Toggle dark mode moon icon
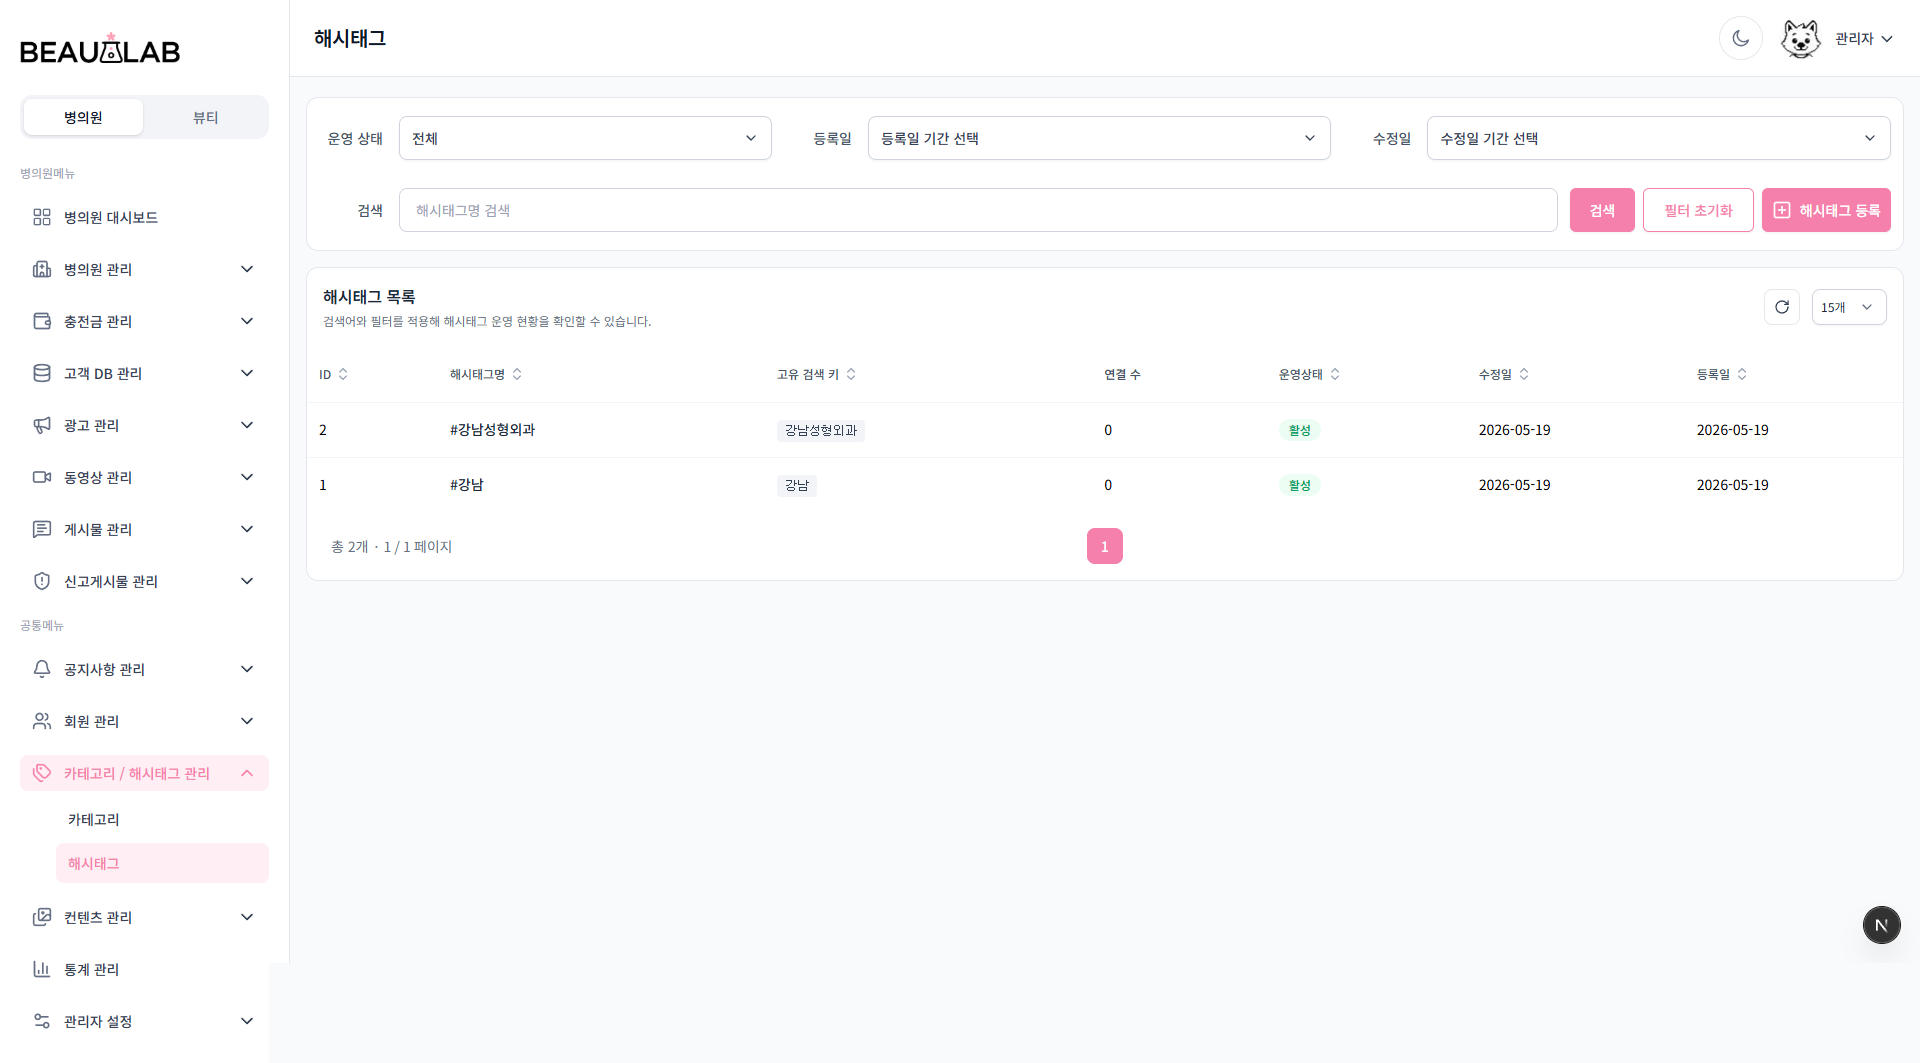This screenshot has height=1063, width=1920. point(1740,39)
